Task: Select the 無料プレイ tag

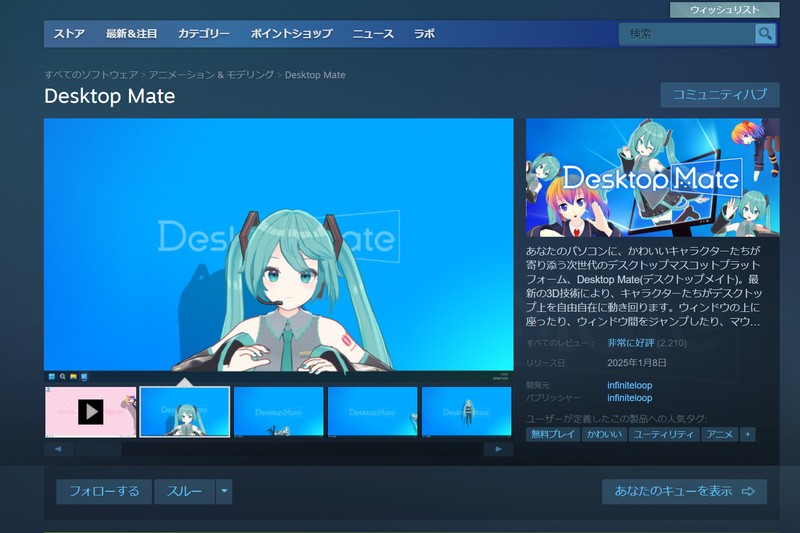Action: click(553, 435)
